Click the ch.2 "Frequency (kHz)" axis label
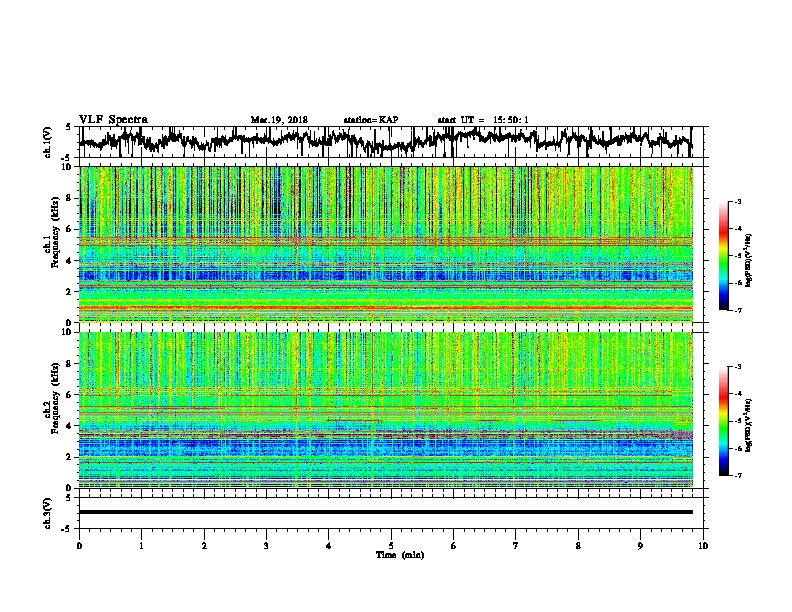792x612 pixels. click(55, 398)
